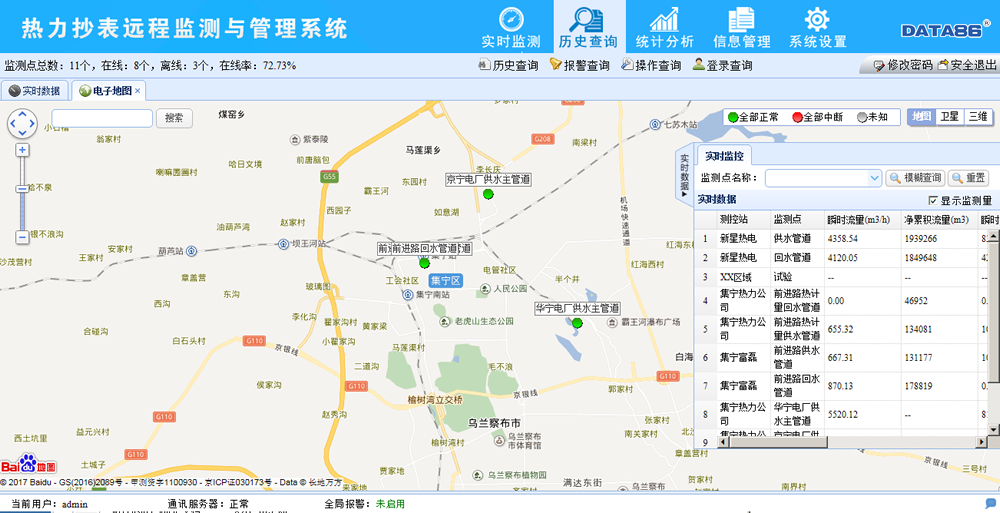Open 实时监测 real-time monitoring module
1000x513 pixels.
click(511, 27)
